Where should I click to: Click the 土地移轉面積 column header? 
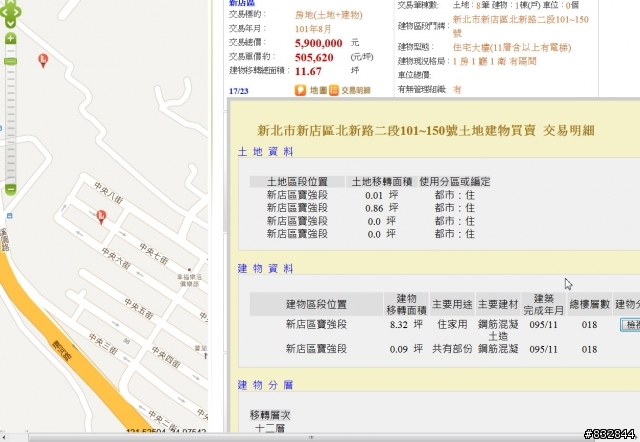tap(382, 182)
